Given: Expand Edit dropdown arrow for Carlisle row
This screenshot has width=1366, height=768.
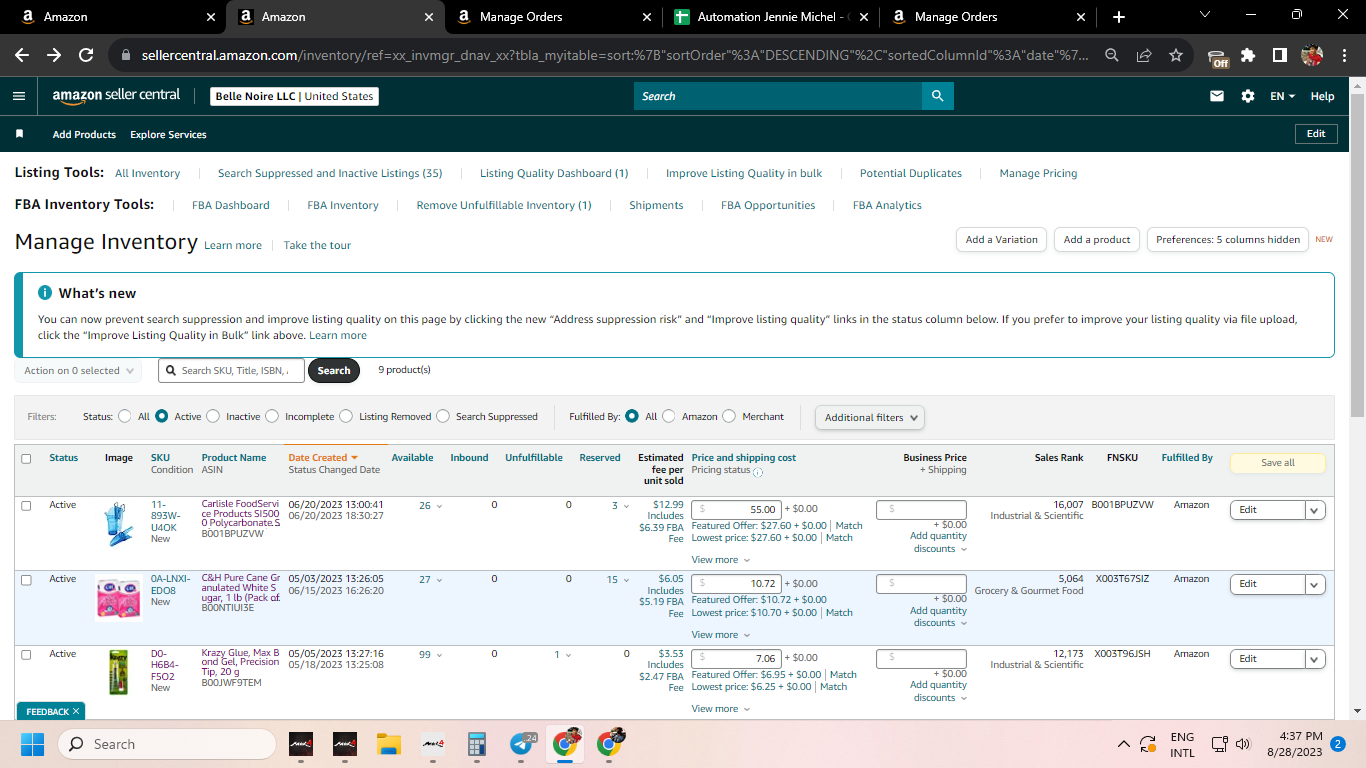Looking at the screenshot, I should click(x=1315, y=510).
